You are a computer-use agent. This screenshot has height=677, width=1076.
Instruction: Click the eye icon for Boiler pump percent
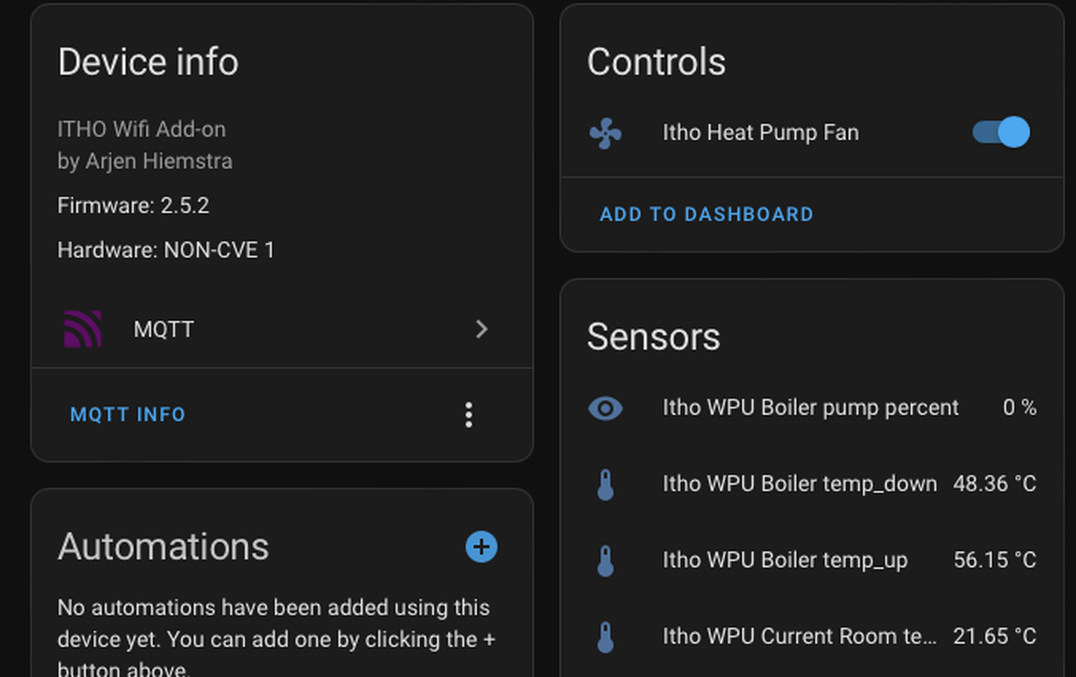coord(605,408)
